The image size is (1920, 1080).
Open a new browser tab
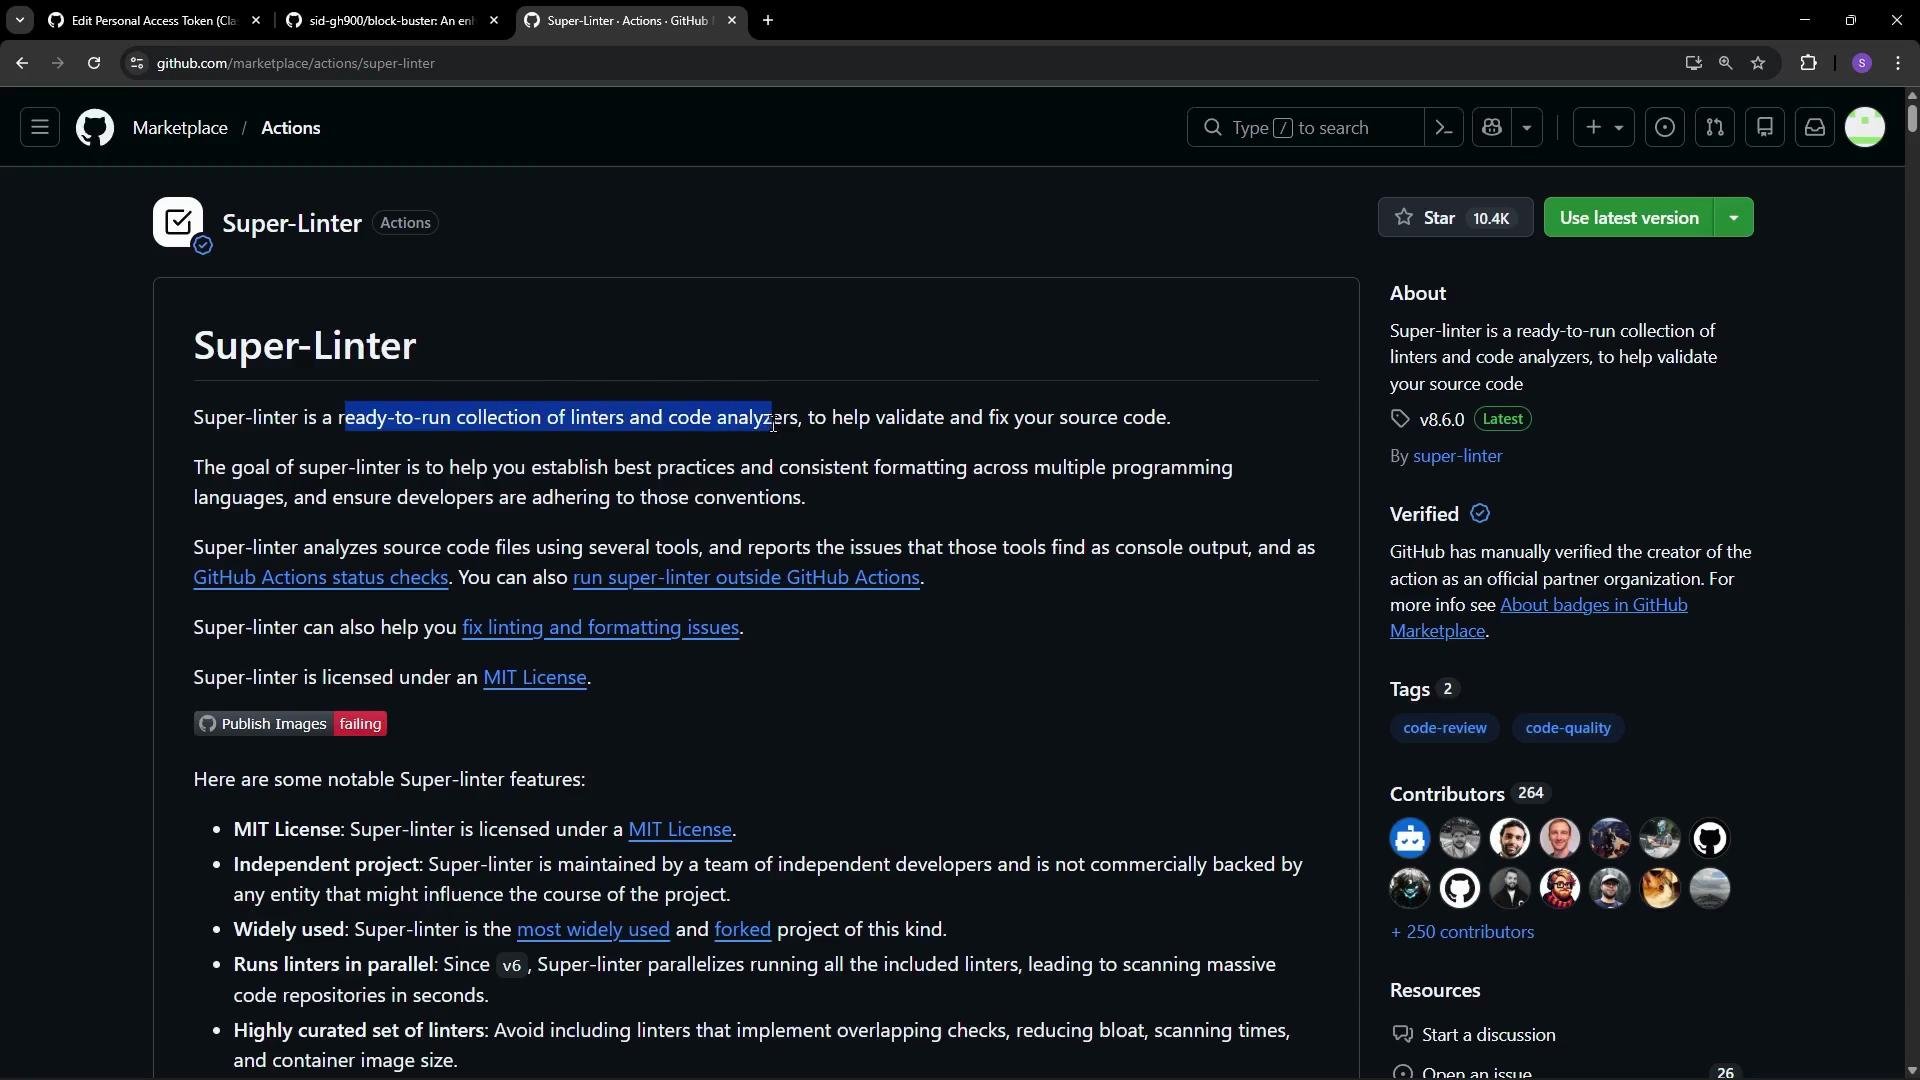pyautogui.click(x=768, y=20)
